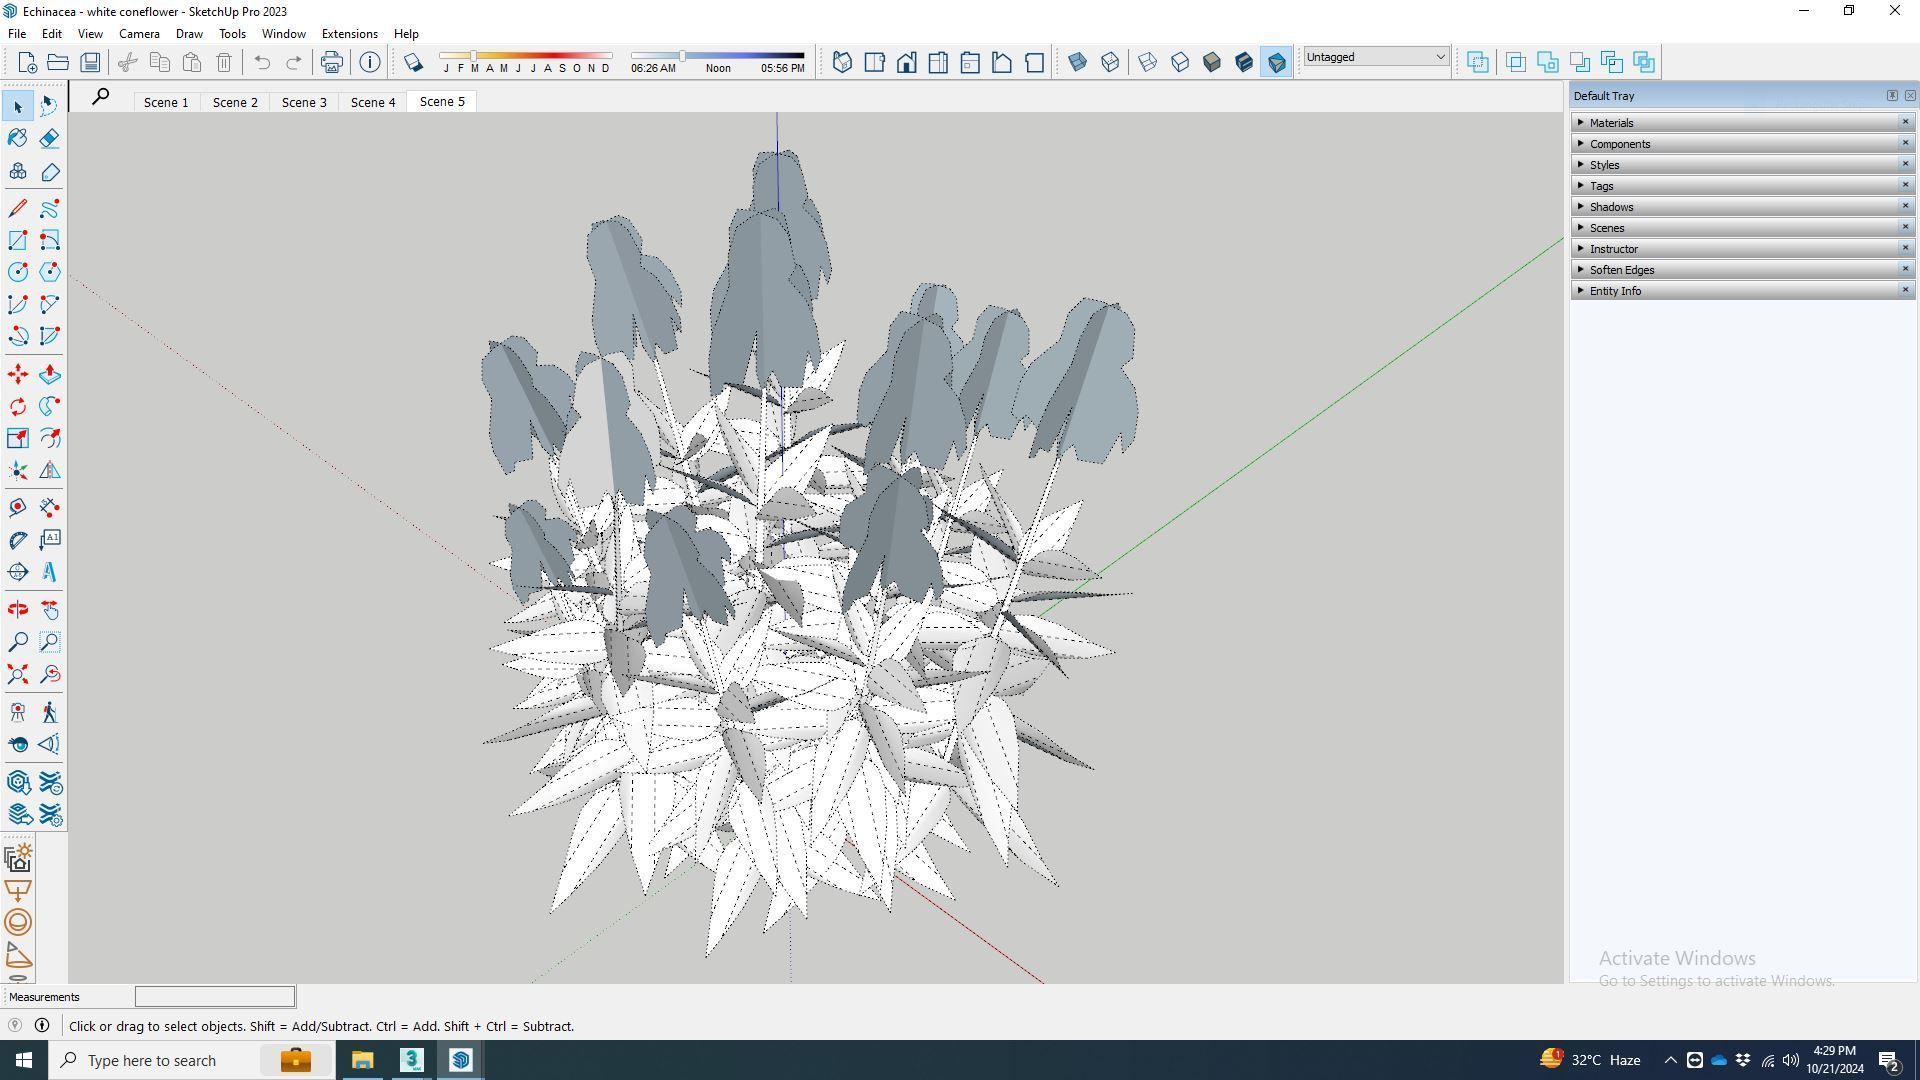This screenshot has width=1920, height=1080.
Task: Click the Print toolbar icon
Action: (x=332, y=62)
